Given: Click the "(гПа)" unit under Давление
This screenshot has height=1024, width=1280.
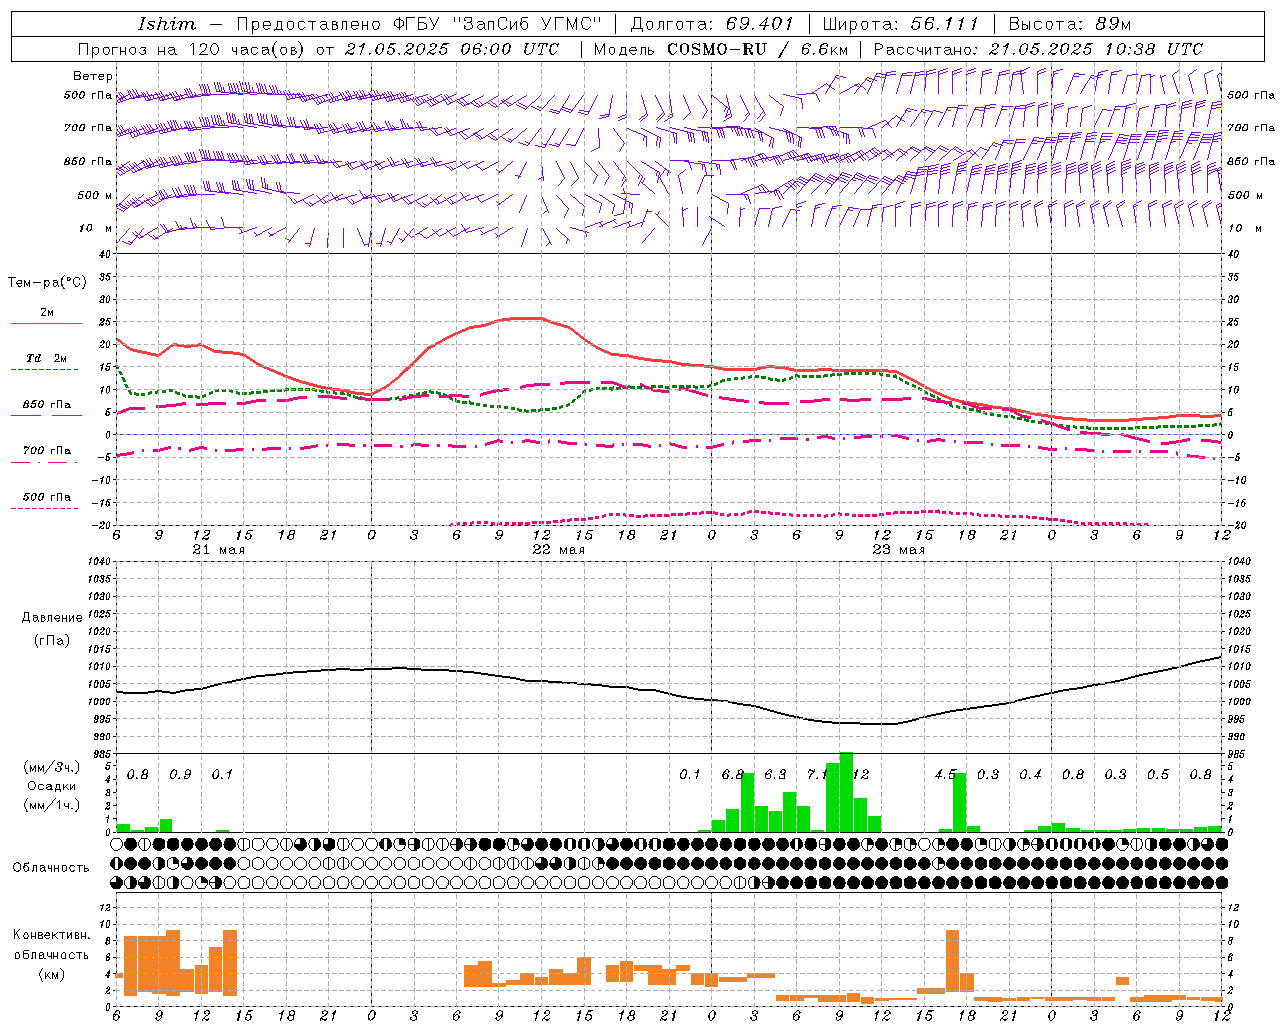Looking at the screenshot, I should point(51,640).
